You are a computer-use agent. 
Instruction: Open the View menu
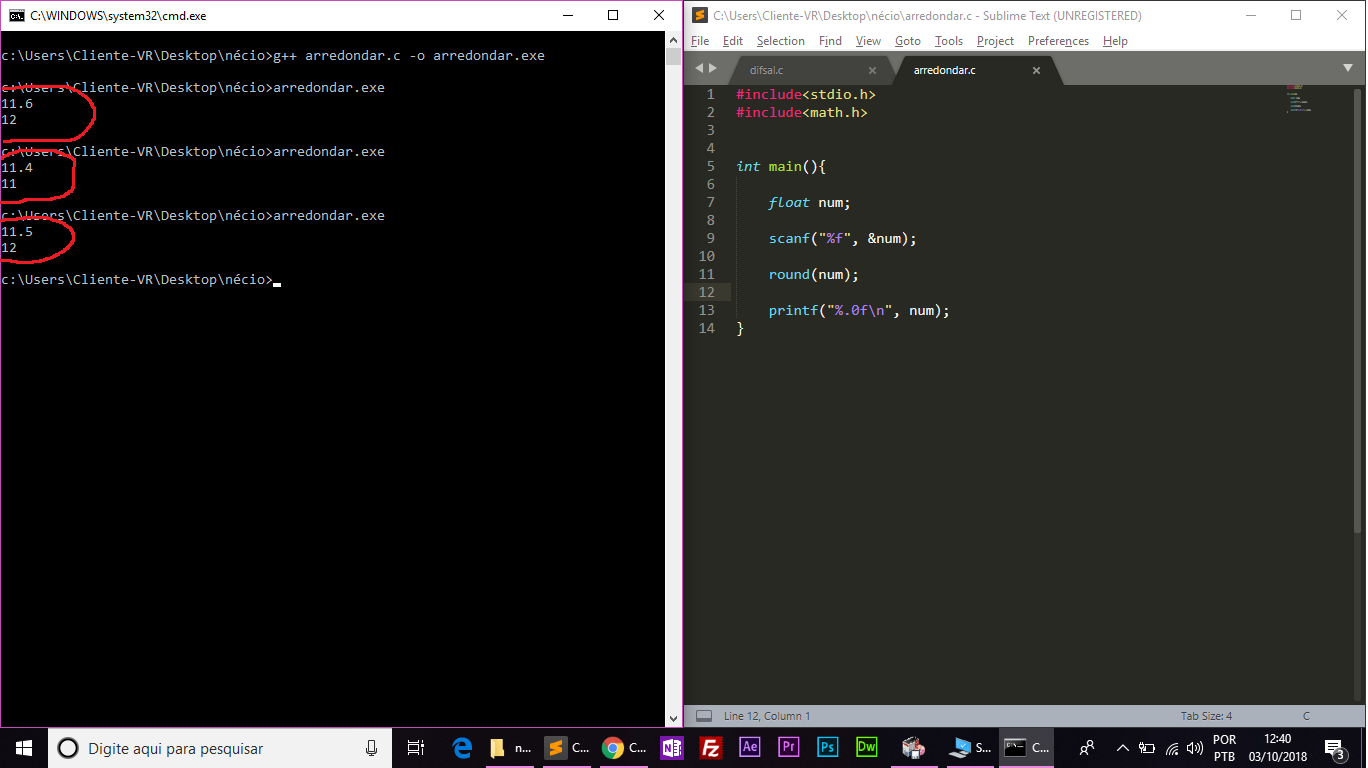868,41
